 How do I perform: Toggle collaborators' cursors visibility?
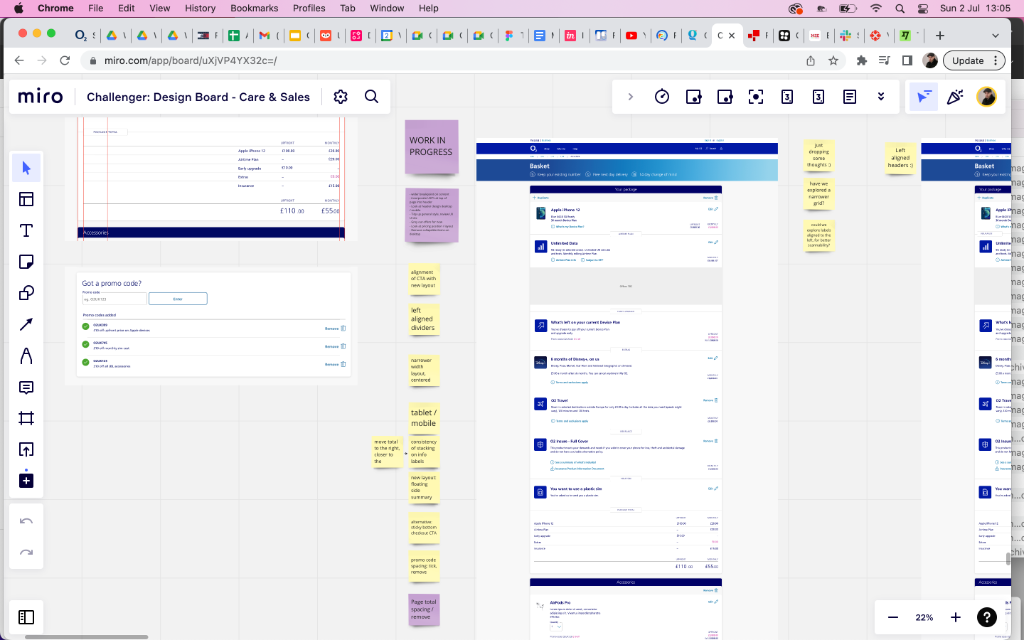coord(923,97)
